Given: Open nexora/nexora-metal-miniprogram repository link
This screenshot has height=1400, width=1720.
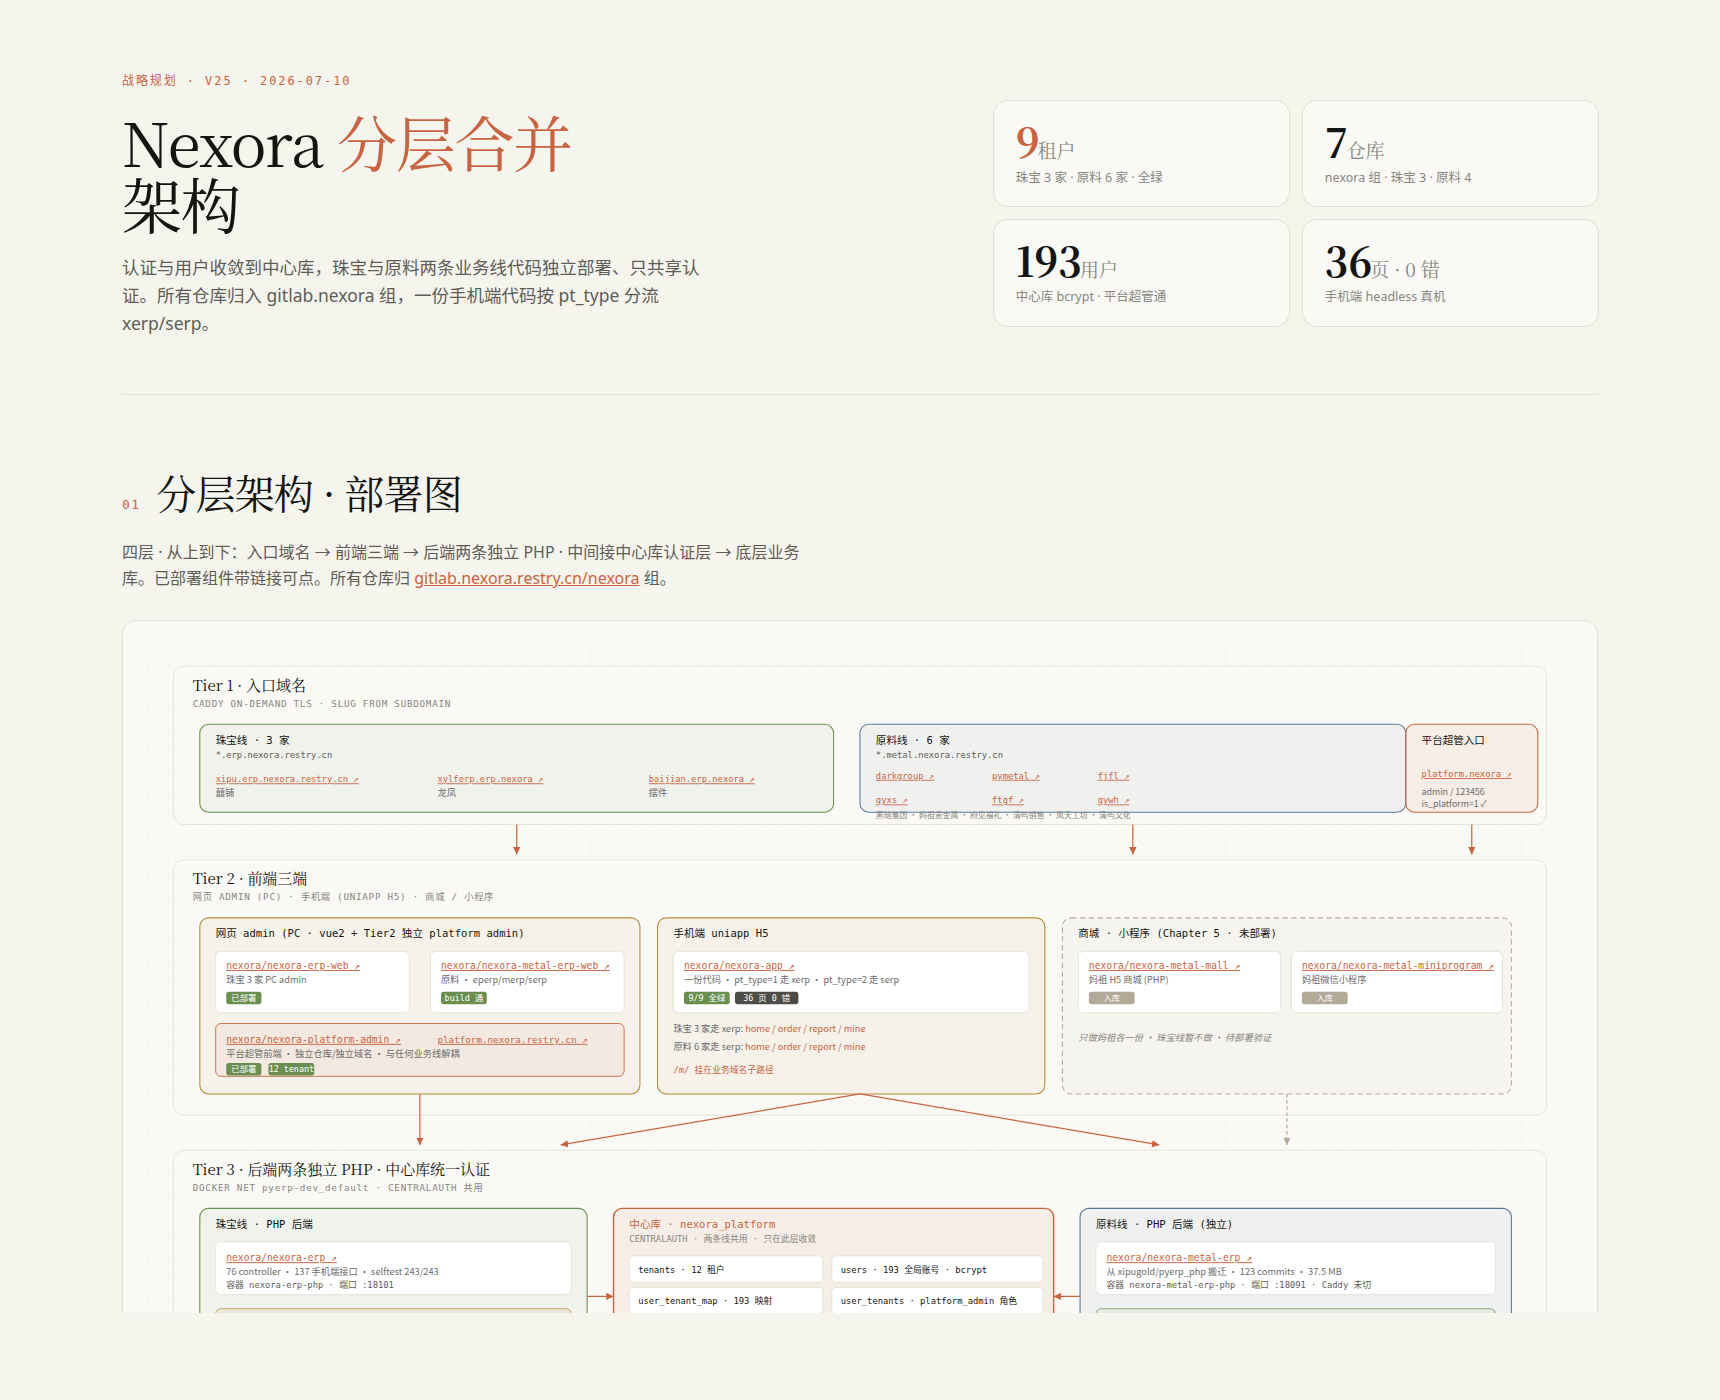Looking at the screenshot, I should coord(1397,966).
